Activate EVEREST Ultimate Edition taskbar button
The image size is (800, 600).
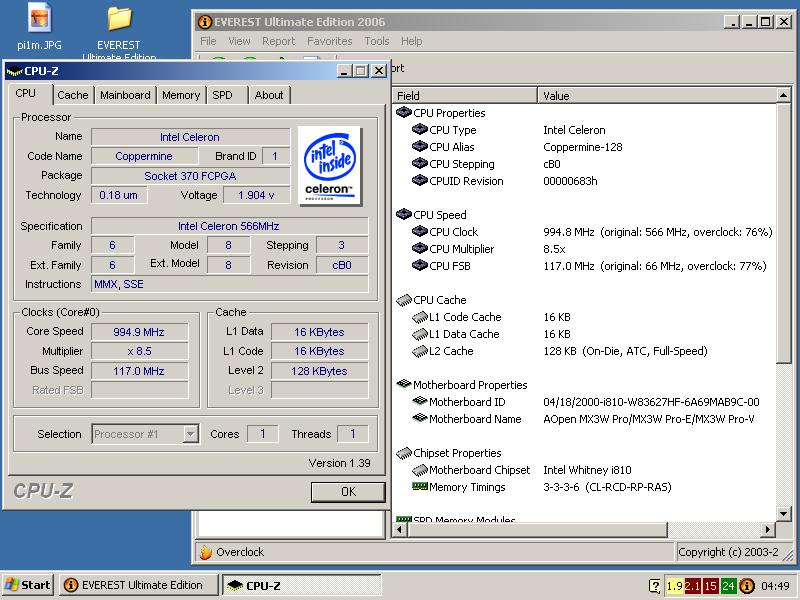click(138, 585)
